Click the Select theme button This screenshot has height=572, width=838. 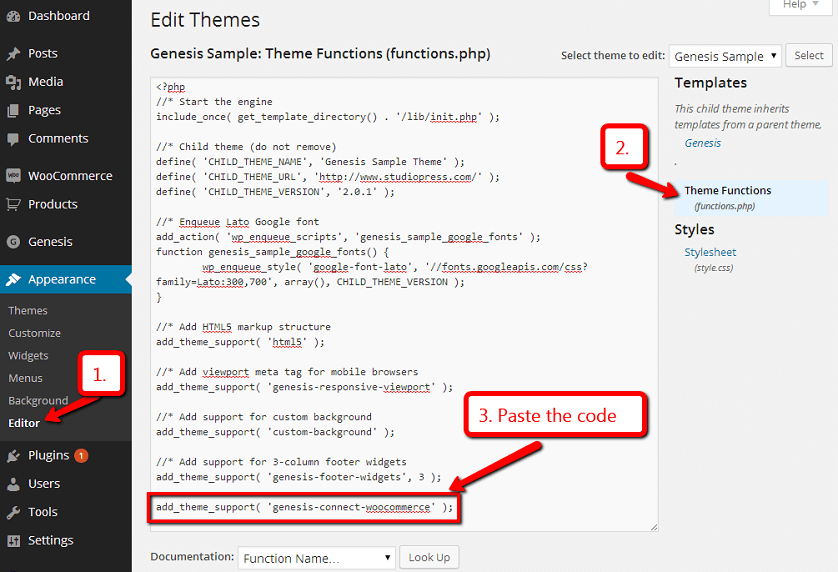tap(809, 56)
